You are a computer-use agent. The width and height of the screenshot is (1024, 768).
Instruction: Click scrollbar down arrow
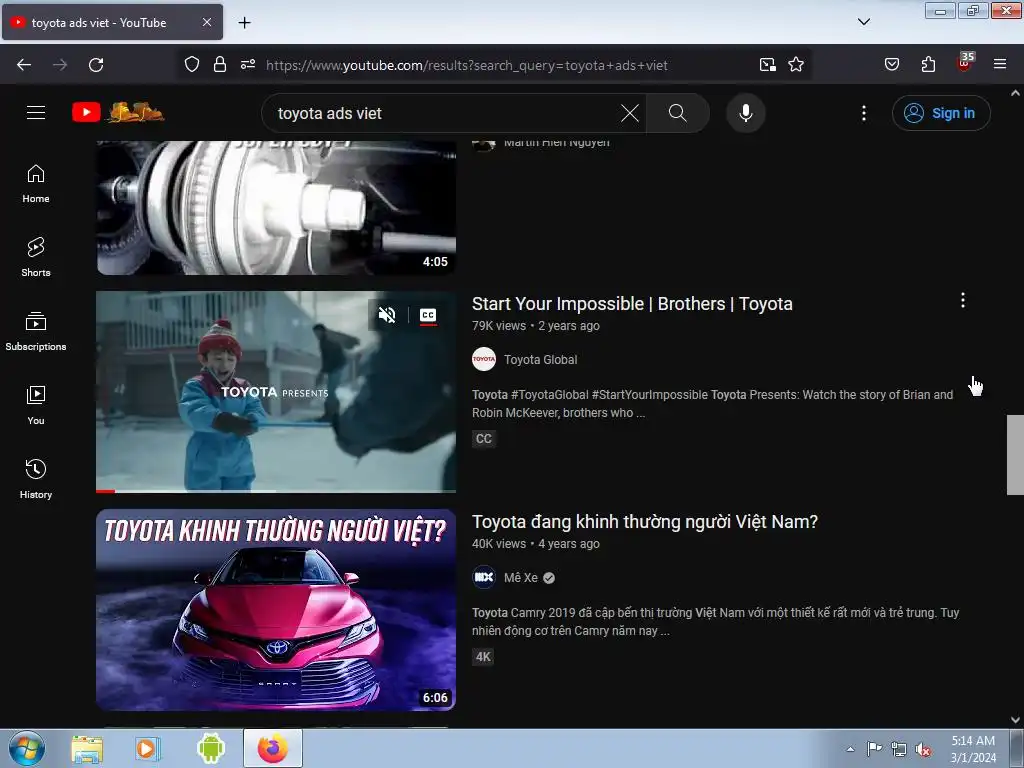pos(1015,720)
